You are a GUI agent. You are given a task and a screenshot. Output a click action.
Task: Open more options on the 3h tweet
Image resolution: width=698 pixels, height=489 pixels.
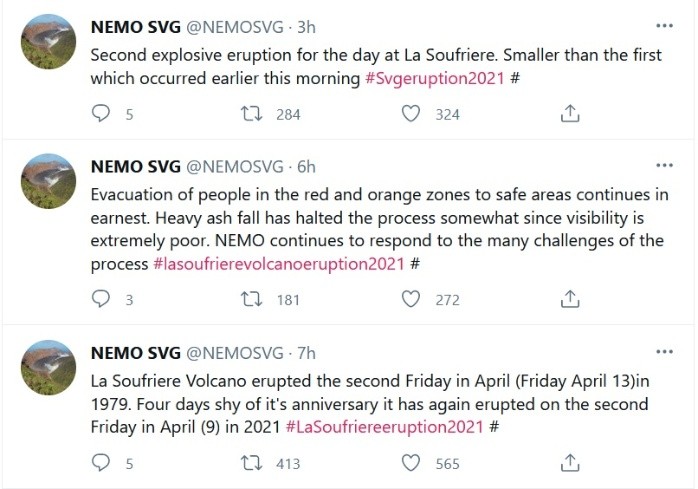[664, 25]
